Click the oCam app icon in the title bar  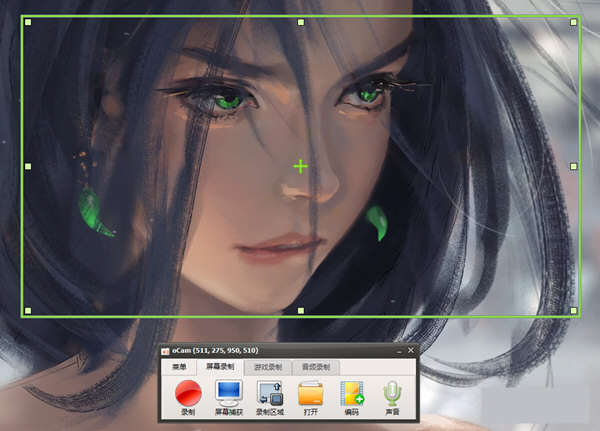pyautogui.click(x=165, y=351)
